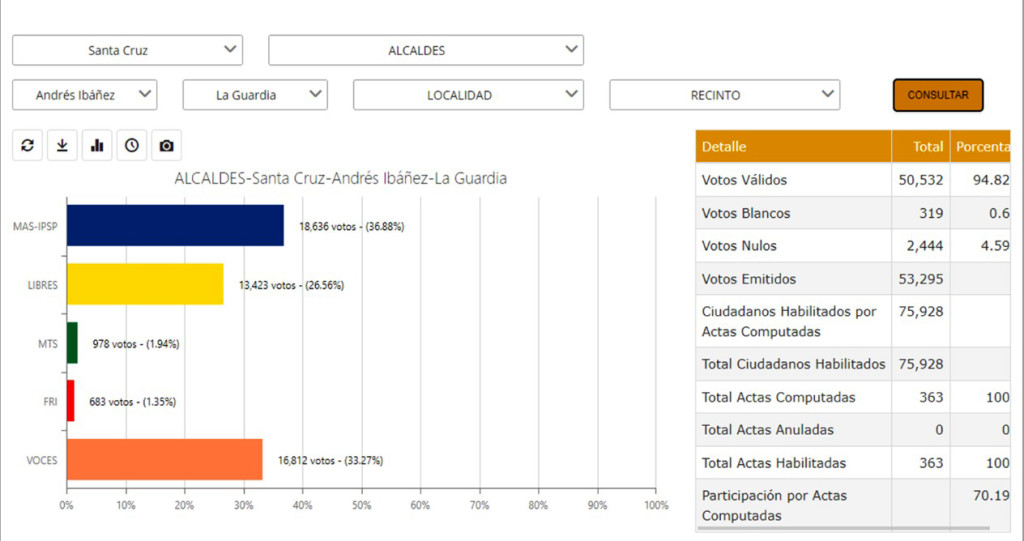Expand the ALCALDES election type dropdown
1024x541 pixels.
click(x=426, y=50)
